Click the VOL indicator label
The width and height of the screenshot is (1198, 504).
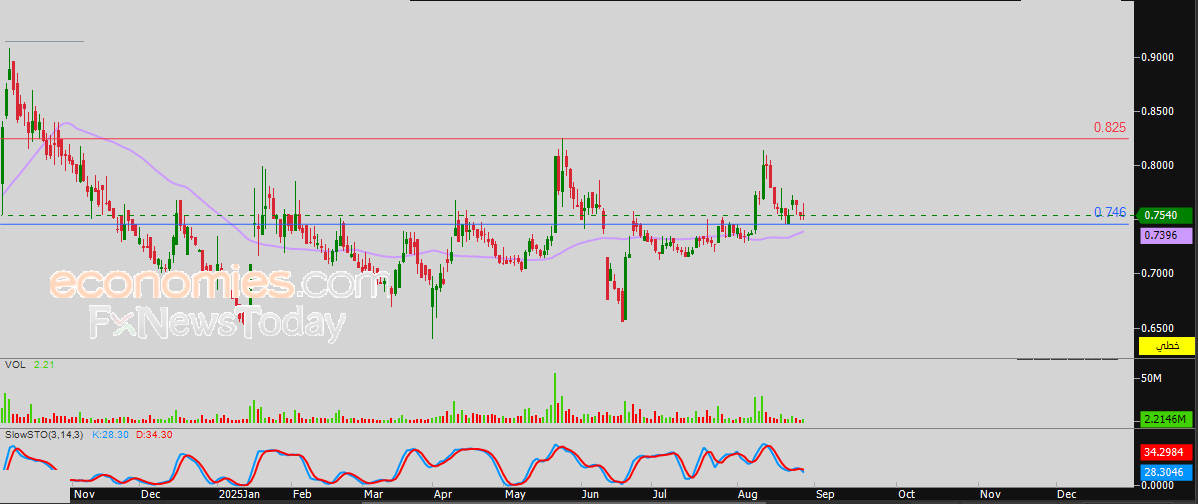pos(15,366)
